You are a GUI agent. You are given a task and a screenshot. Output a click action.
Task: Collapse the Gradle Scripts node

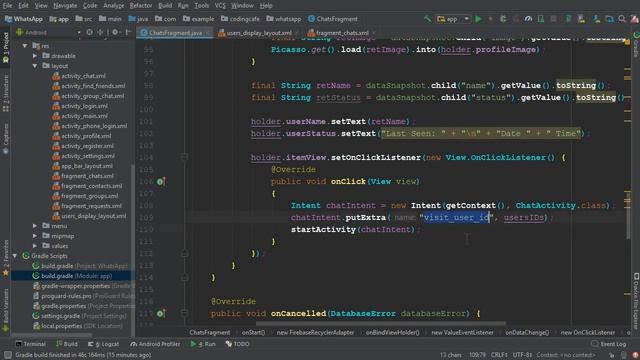tap(15, 256)
